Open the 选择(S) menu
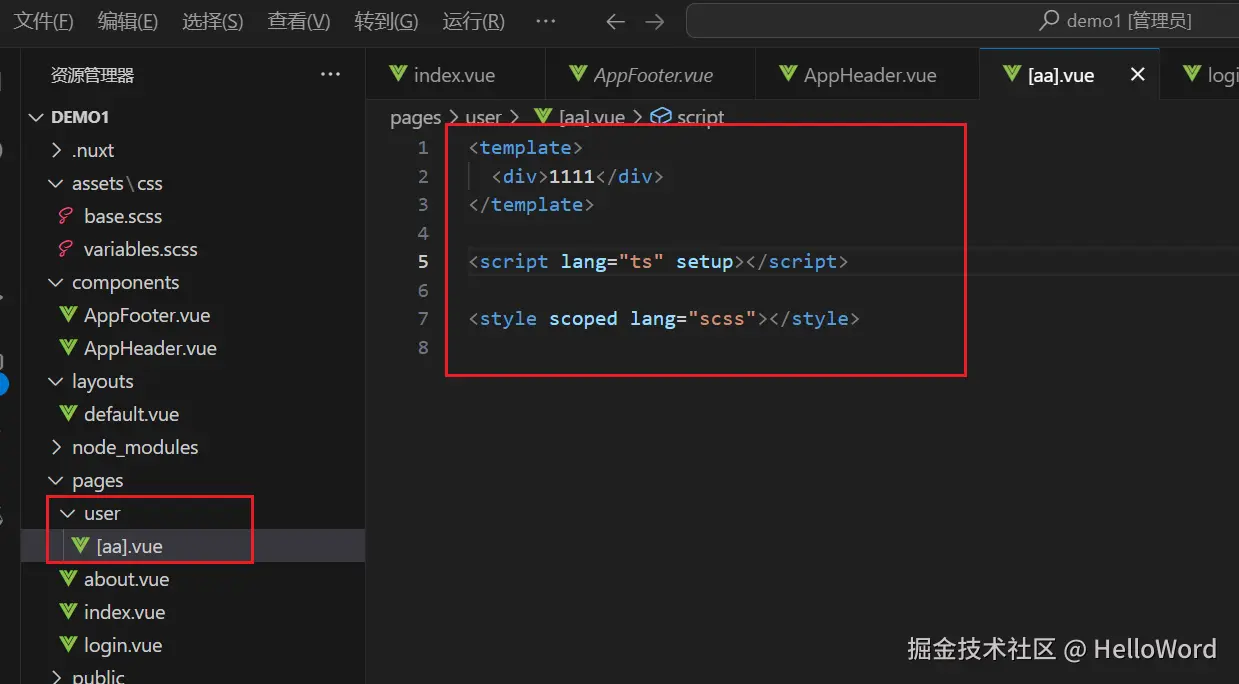Viewport: 1239px width, 684px height. pyautogui.click(x=213, y=21)
